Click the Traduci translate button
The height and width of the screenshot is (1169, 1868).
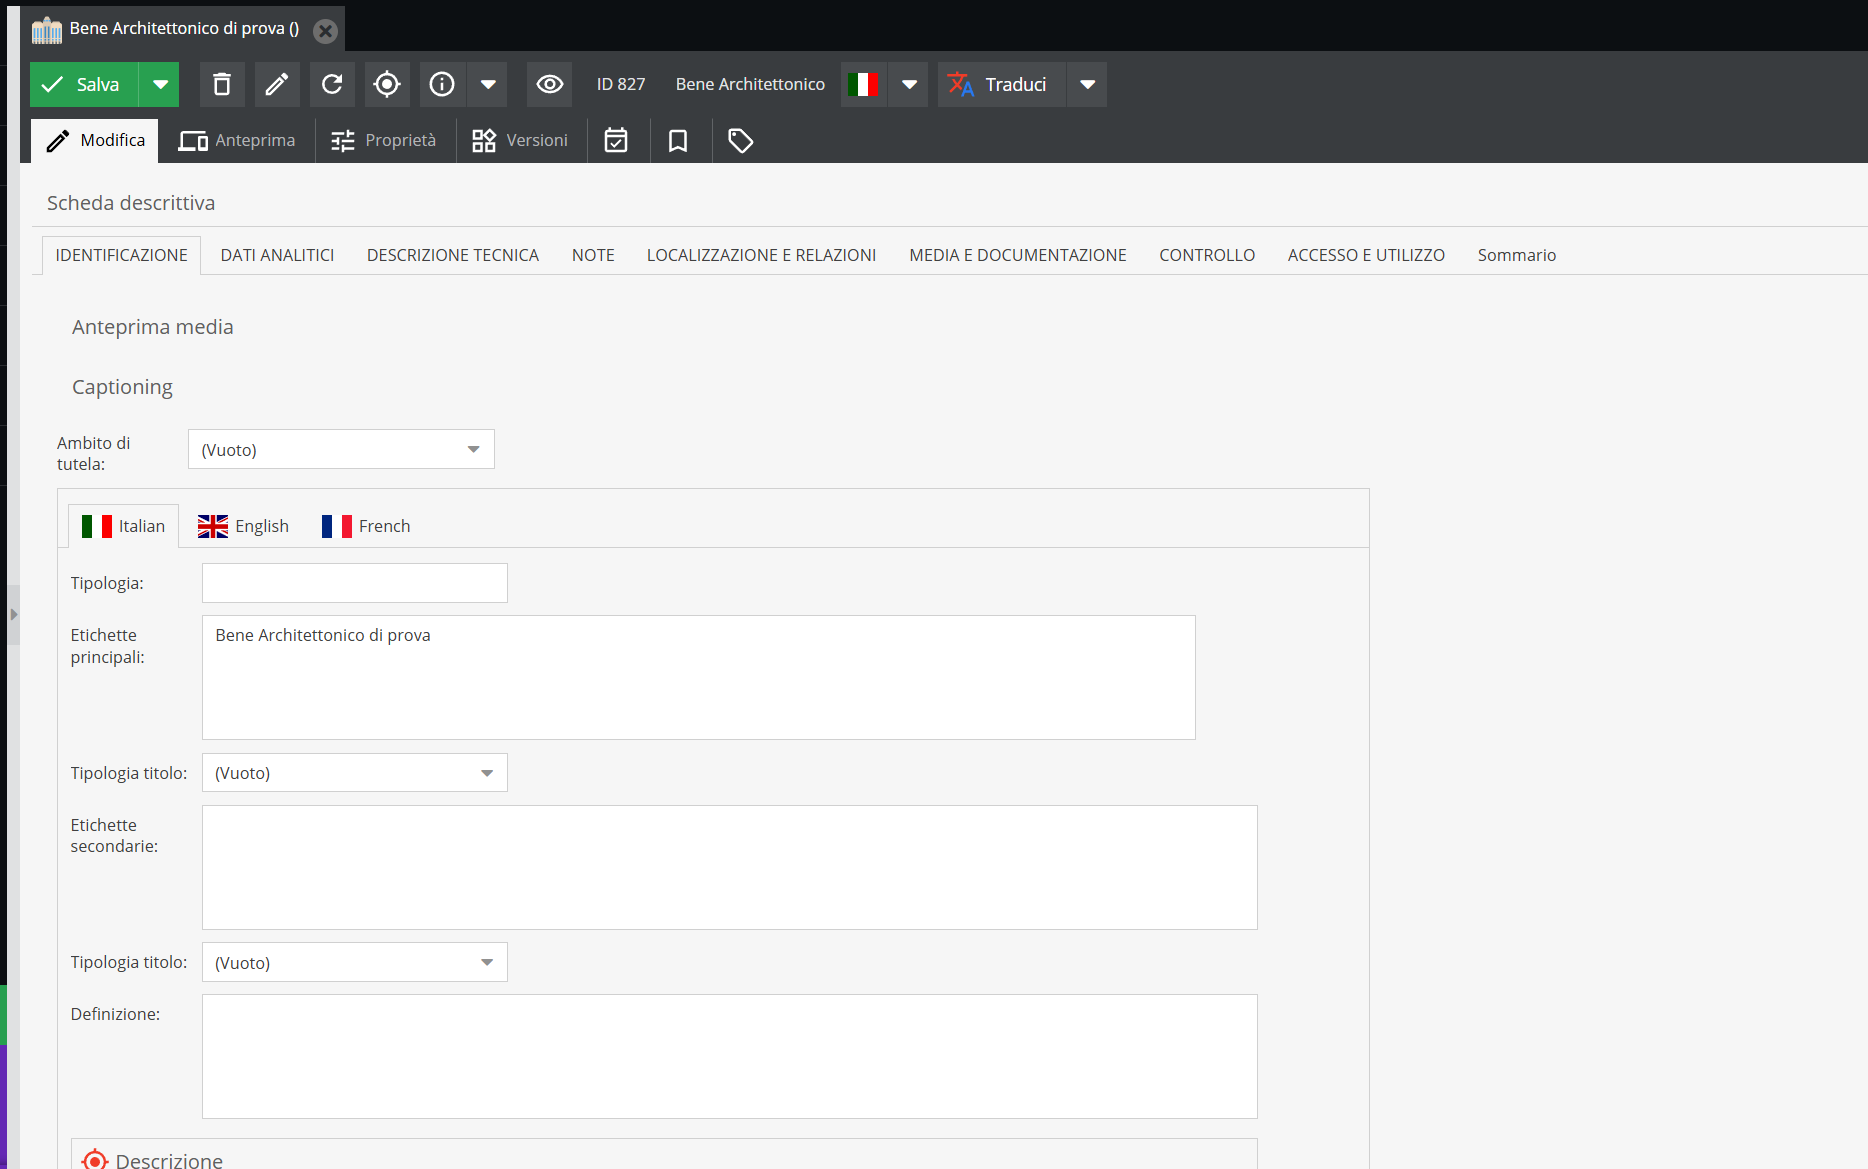pyautogui.click(x=1001, y=84)
